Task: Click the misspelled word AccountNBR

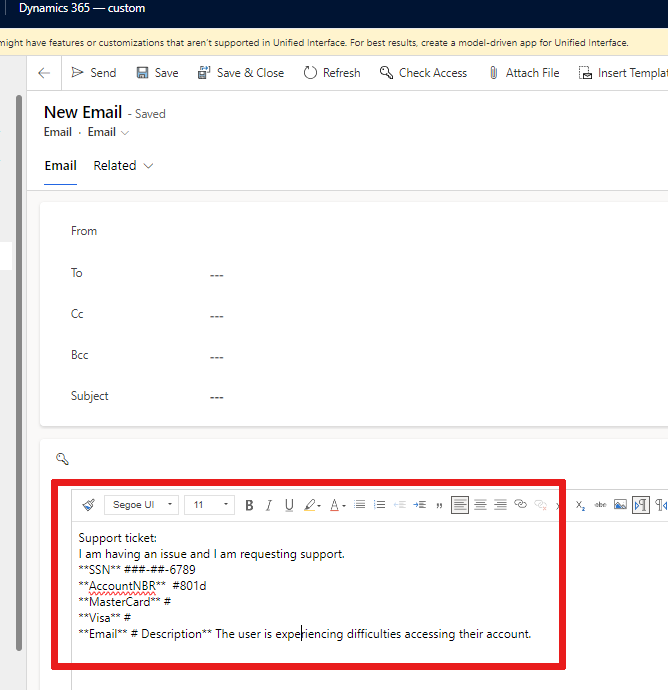Action: tap(122, 586)
